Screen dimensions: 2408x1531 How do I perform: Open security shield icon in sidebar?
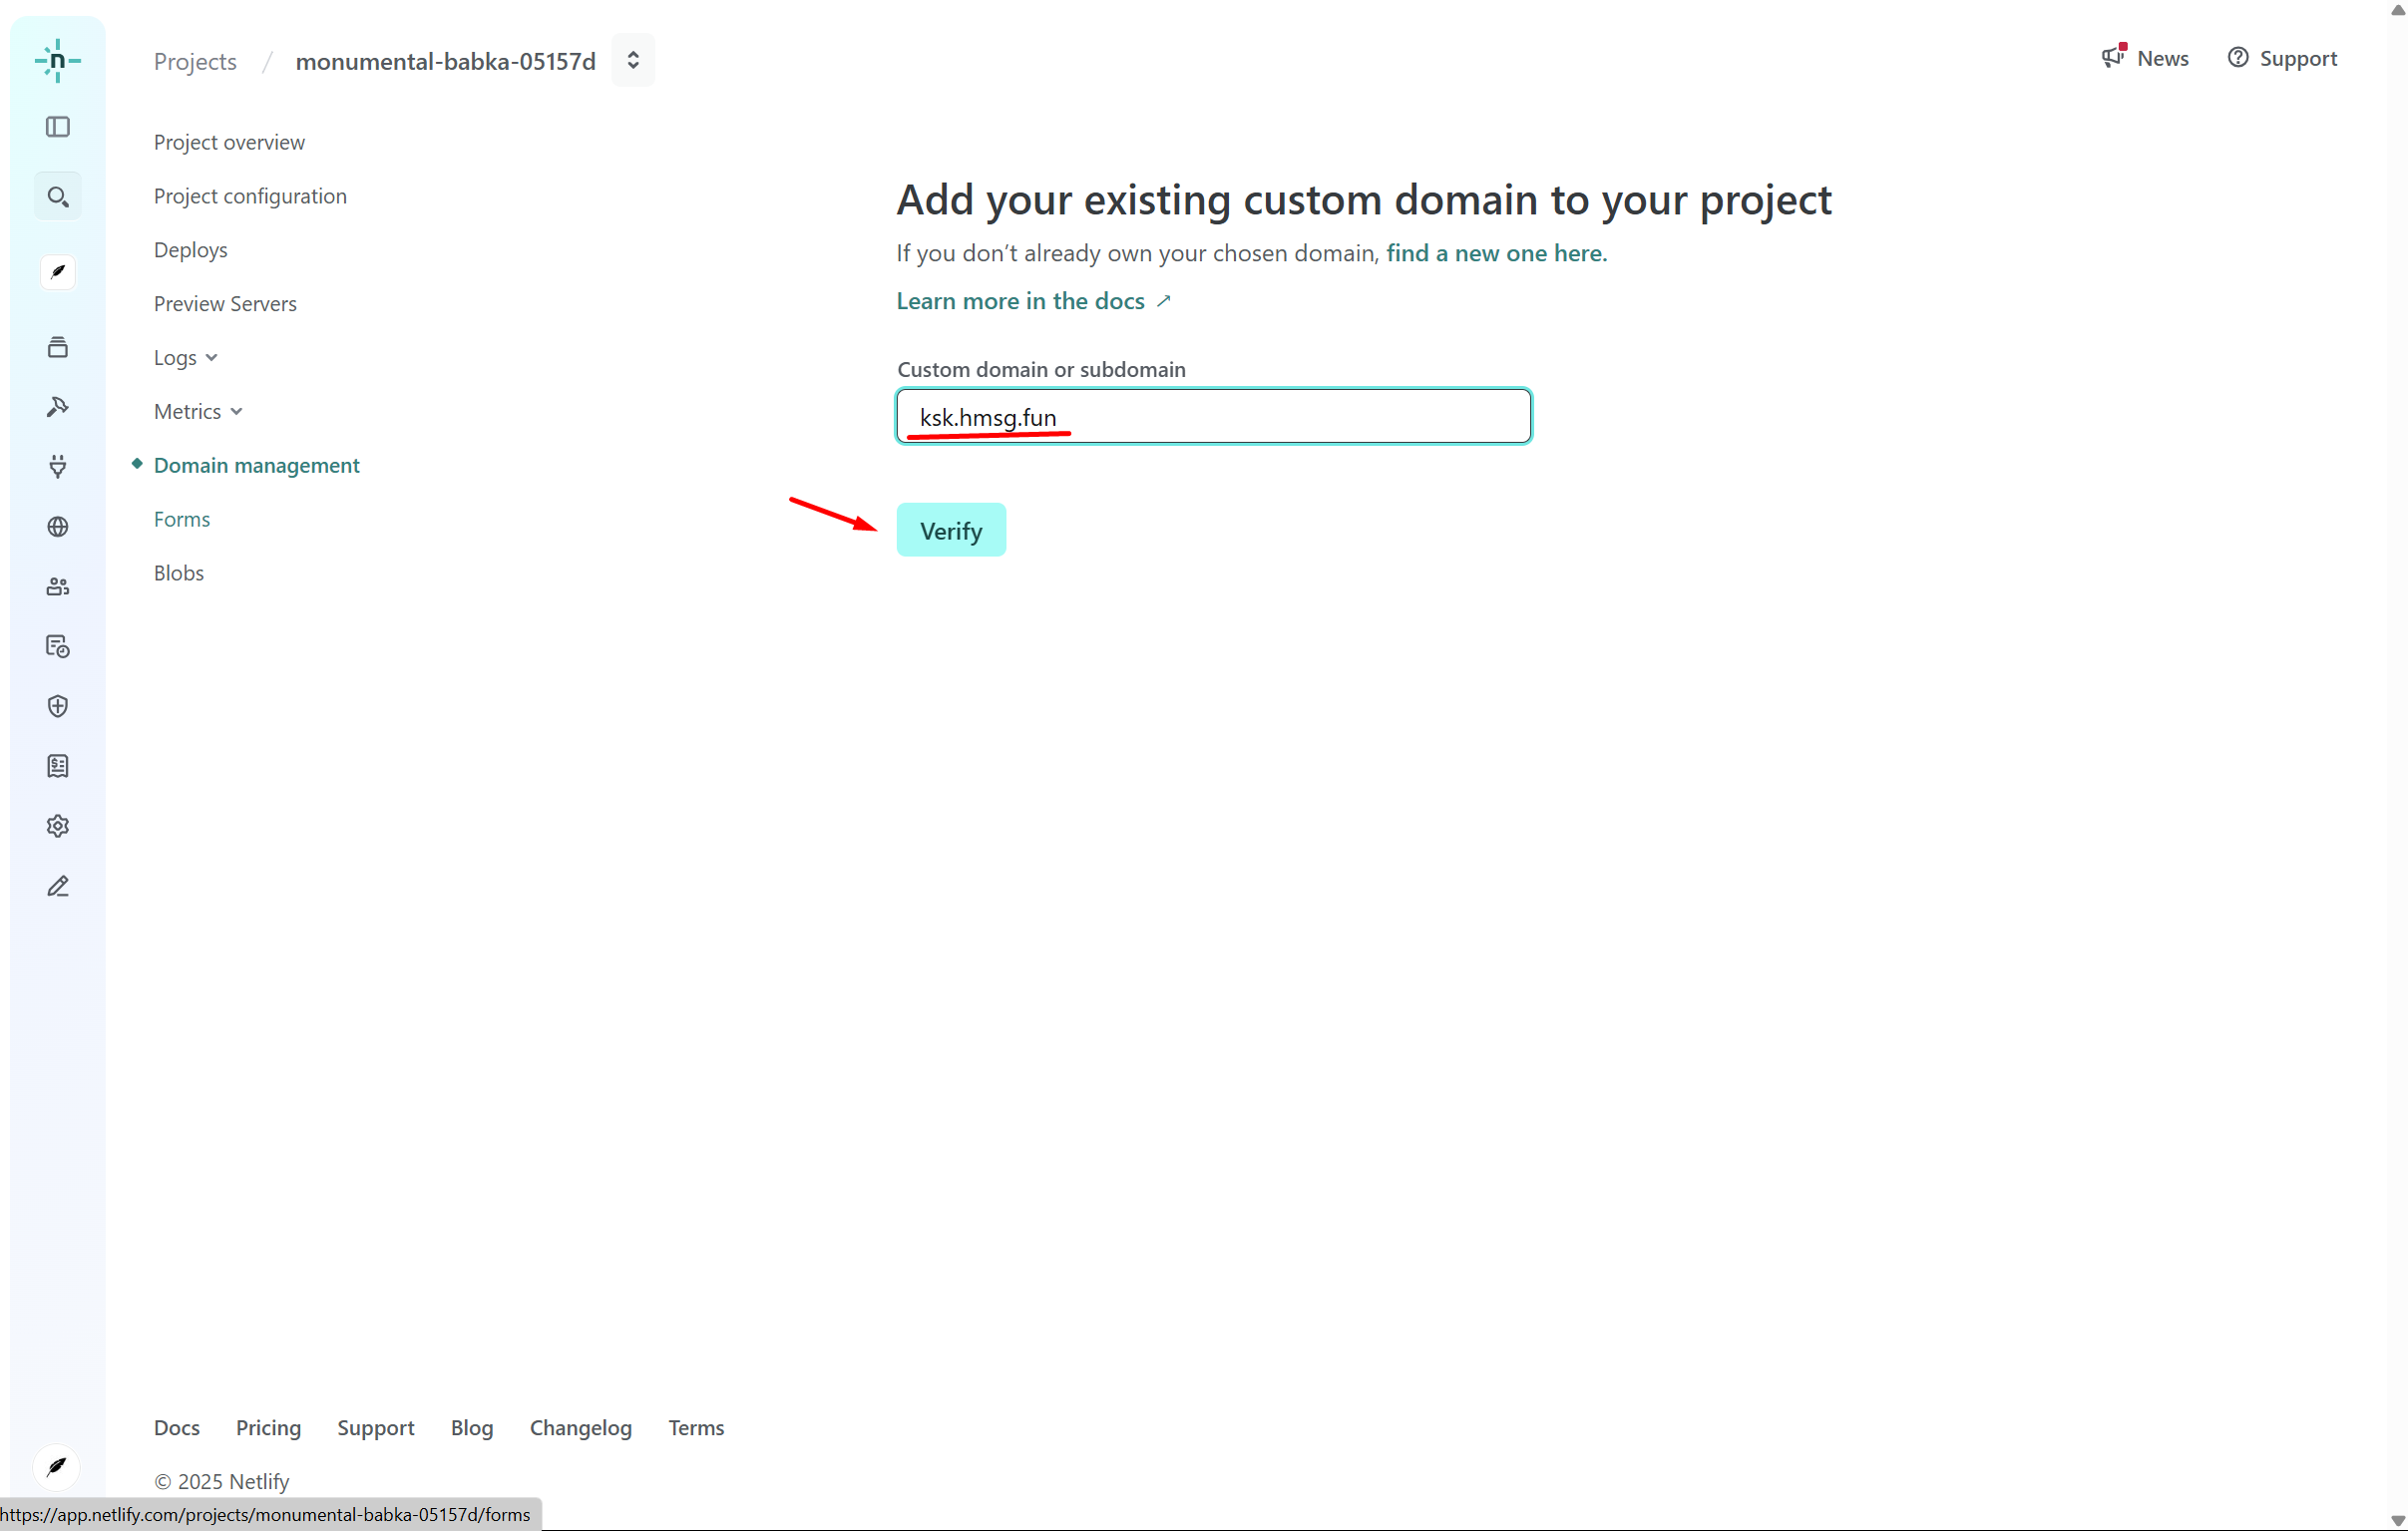pyautogui.click(x=57, y=707)
